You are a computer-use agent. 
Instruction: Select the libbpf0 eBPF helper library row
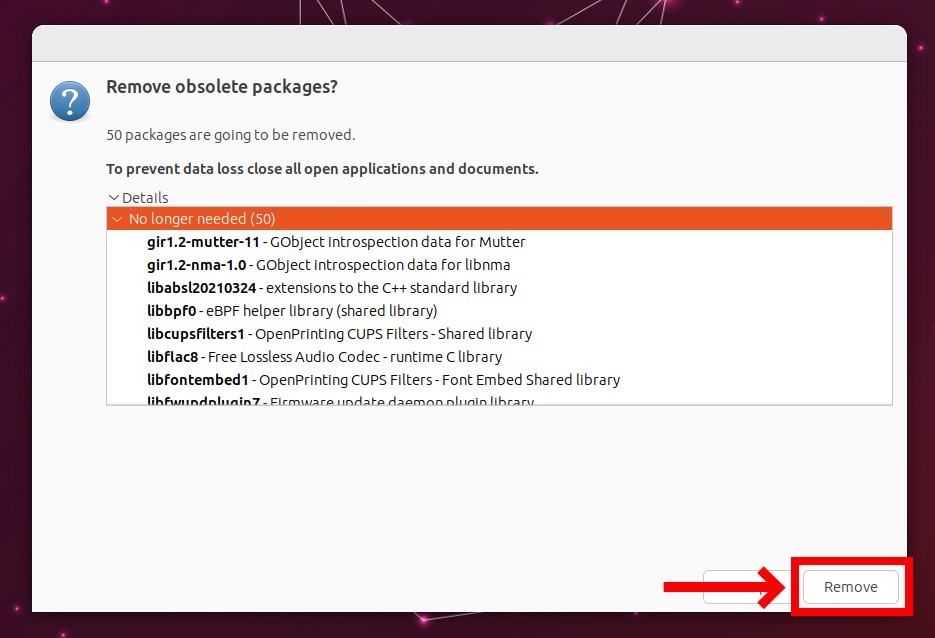pyautogui.click(x=499, y=311)
